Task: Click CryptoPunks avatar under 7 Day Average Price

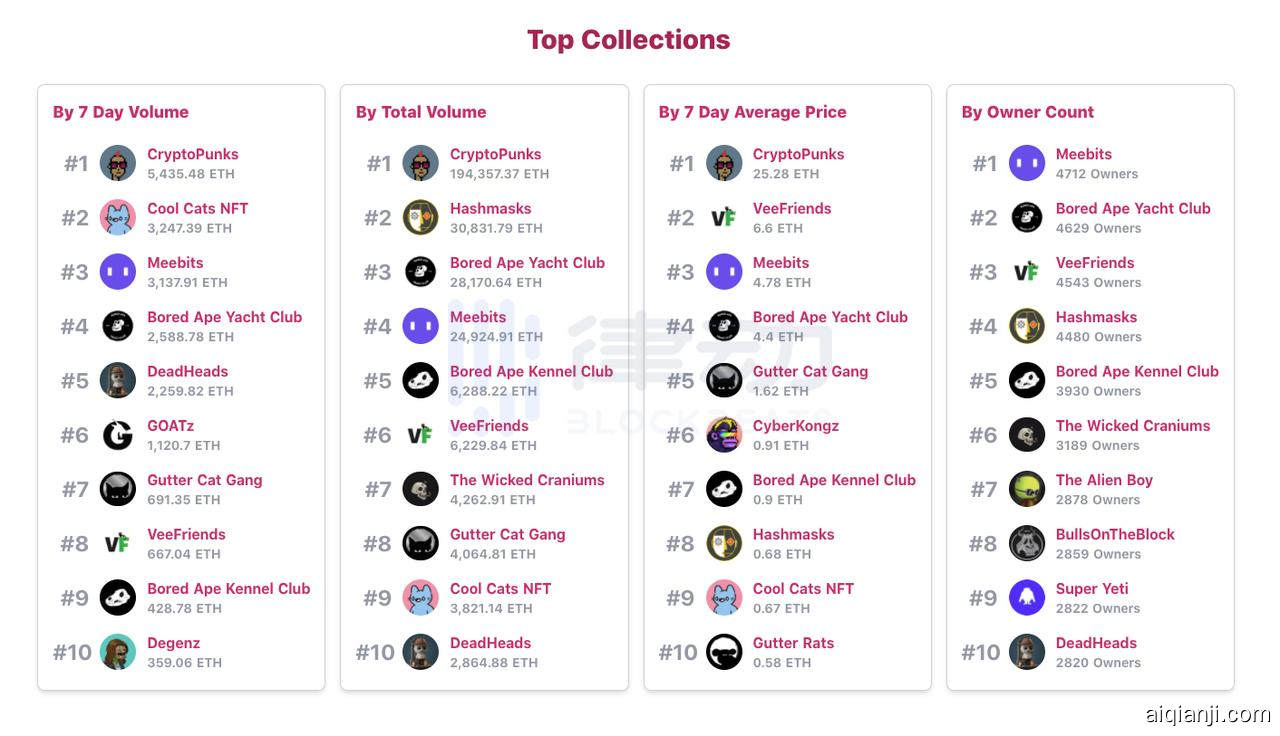Action: pos(724,163)
